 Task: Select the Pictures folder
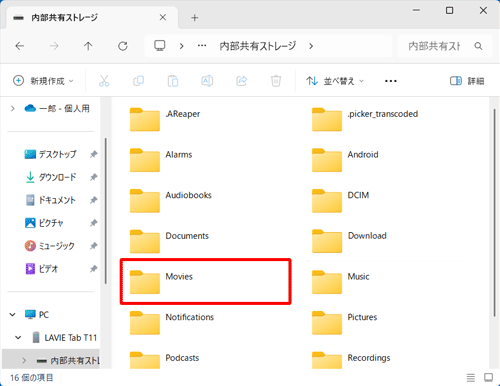tap(345, 323)
